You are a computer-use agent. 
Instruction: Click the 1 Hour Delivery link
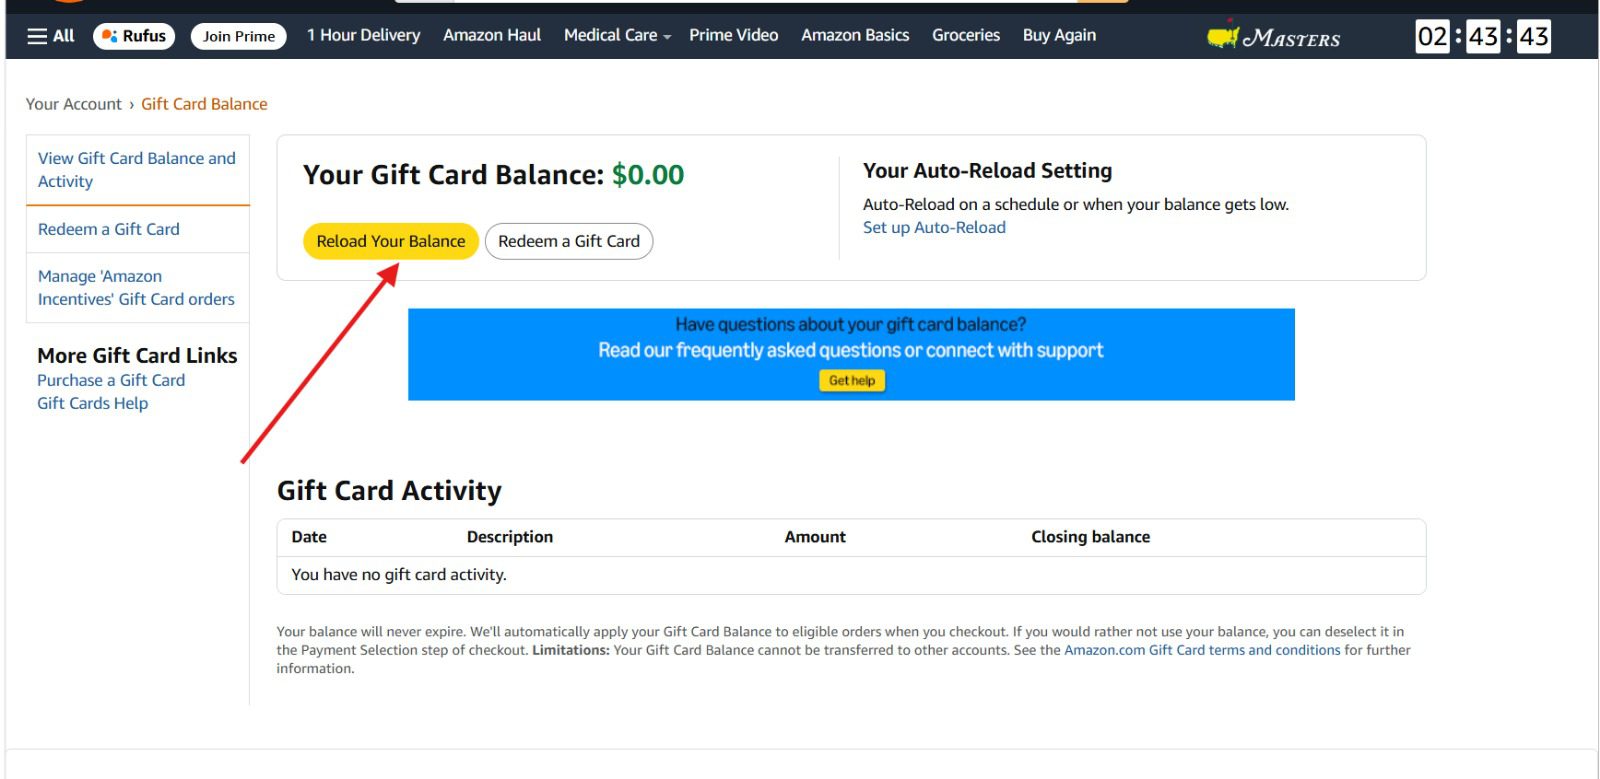pyautogui.click(x=363, y=35)
